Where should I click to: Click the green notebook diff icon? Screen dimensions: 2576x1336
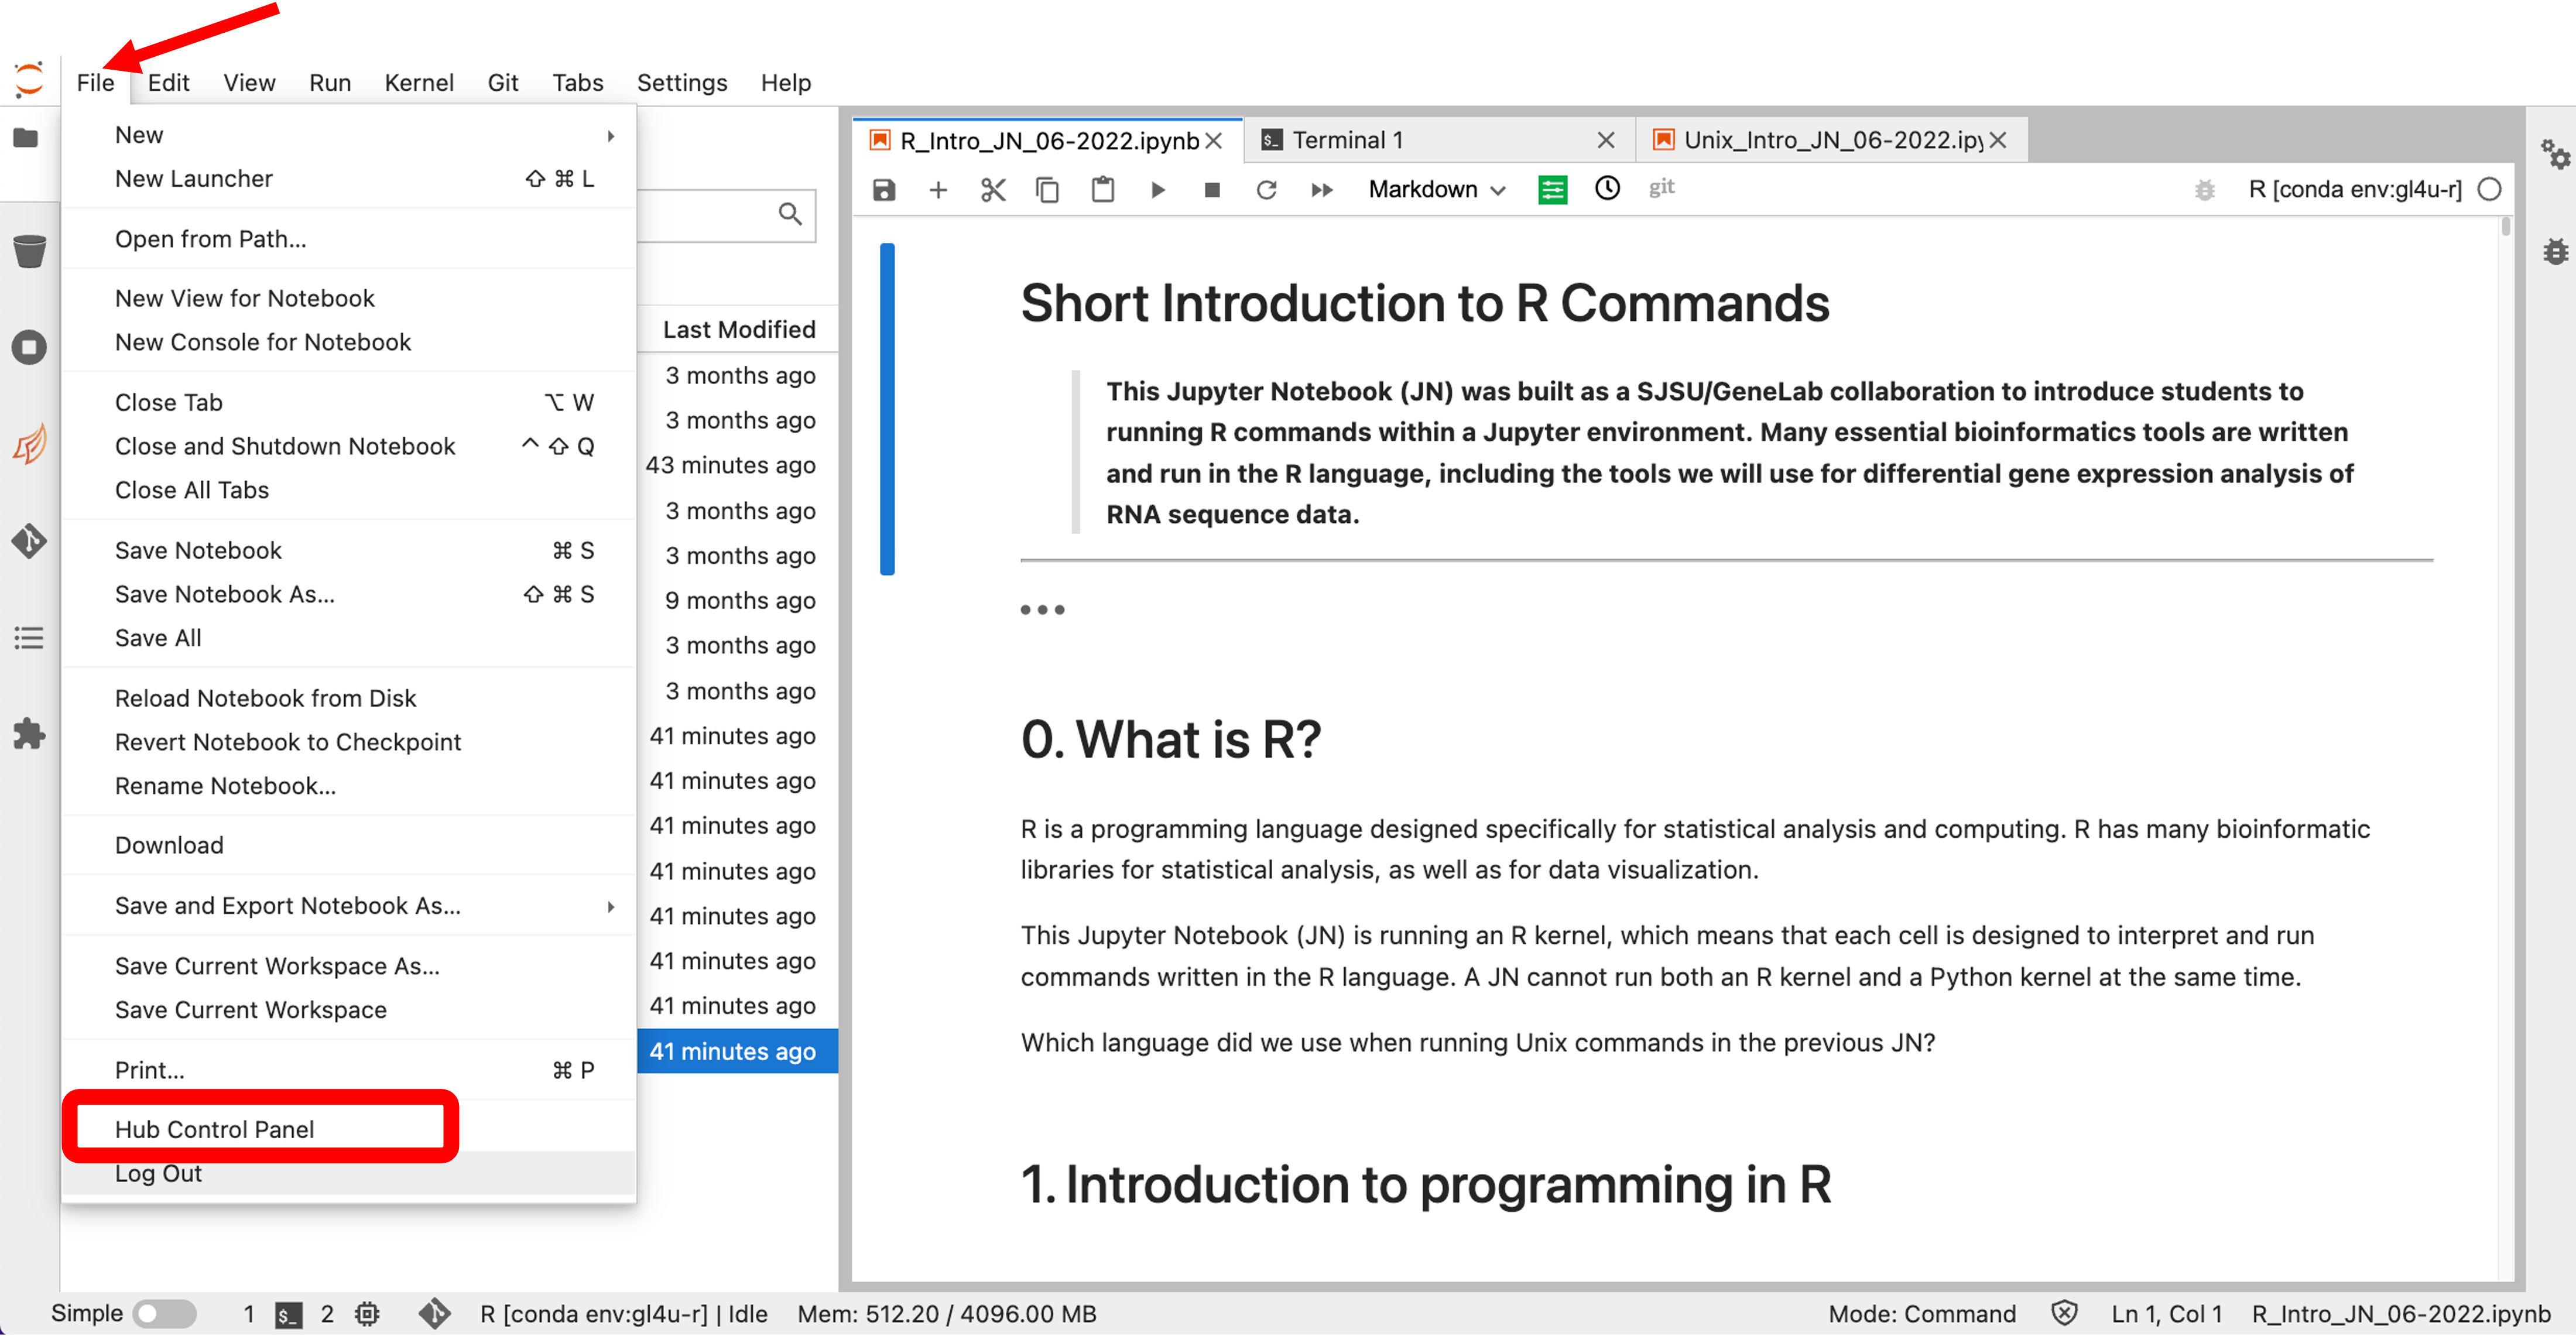[1553, 189]
